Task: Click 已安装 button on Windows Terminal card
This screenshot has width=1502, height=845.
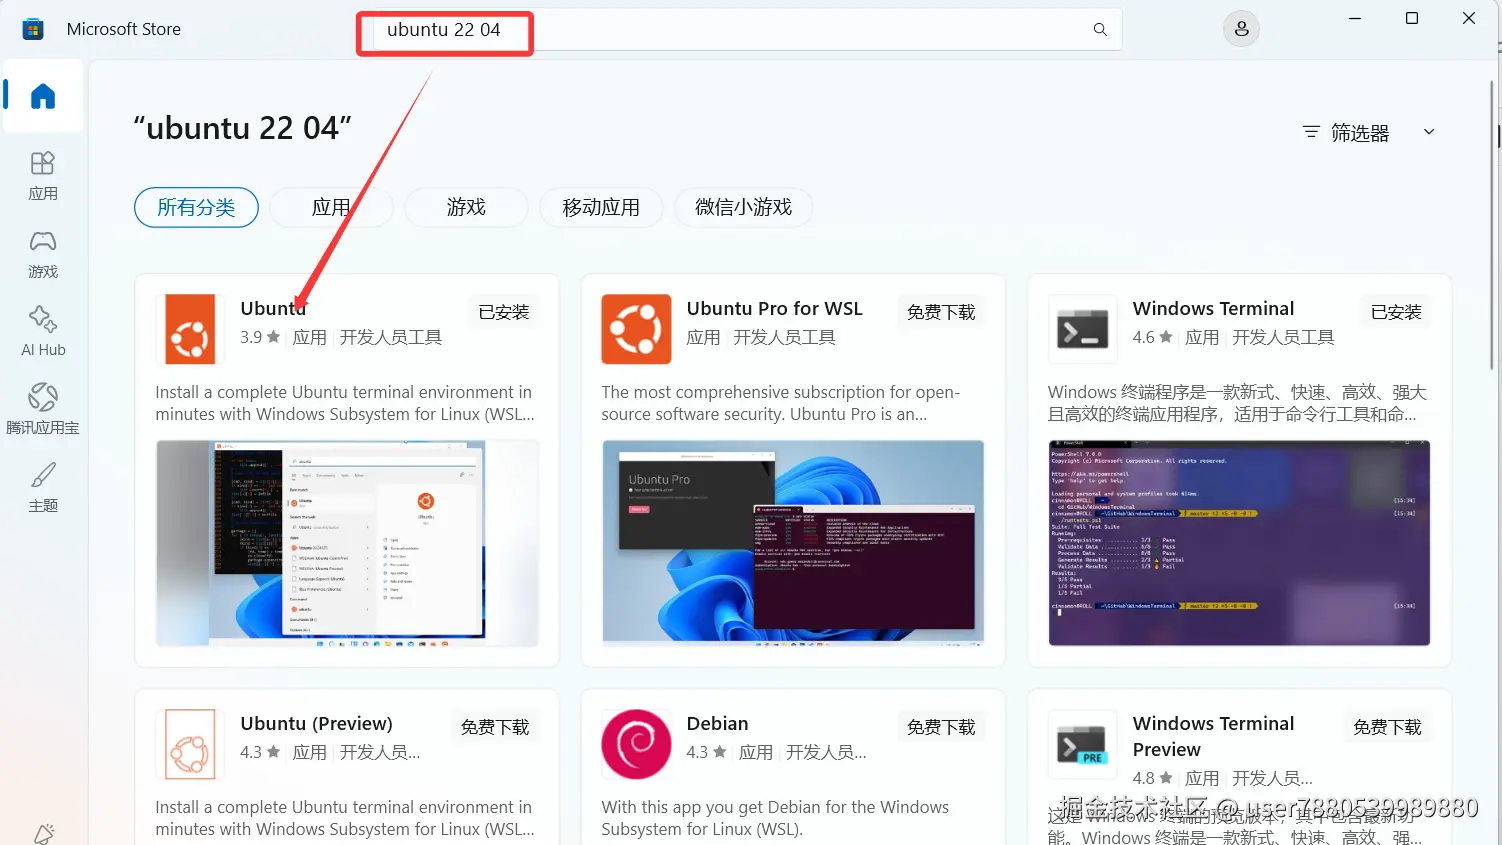Action: (1396, 312)
